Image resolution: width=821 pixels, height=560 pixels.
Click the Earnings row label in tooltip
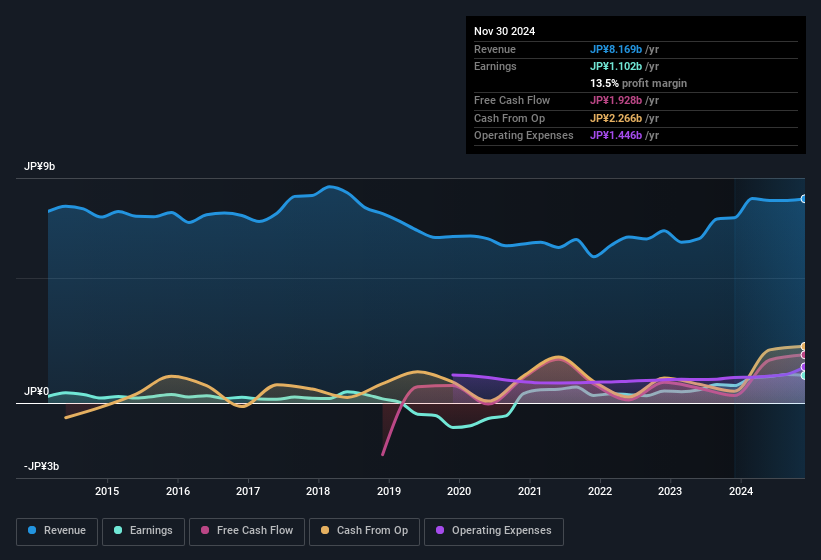point(495,66)
